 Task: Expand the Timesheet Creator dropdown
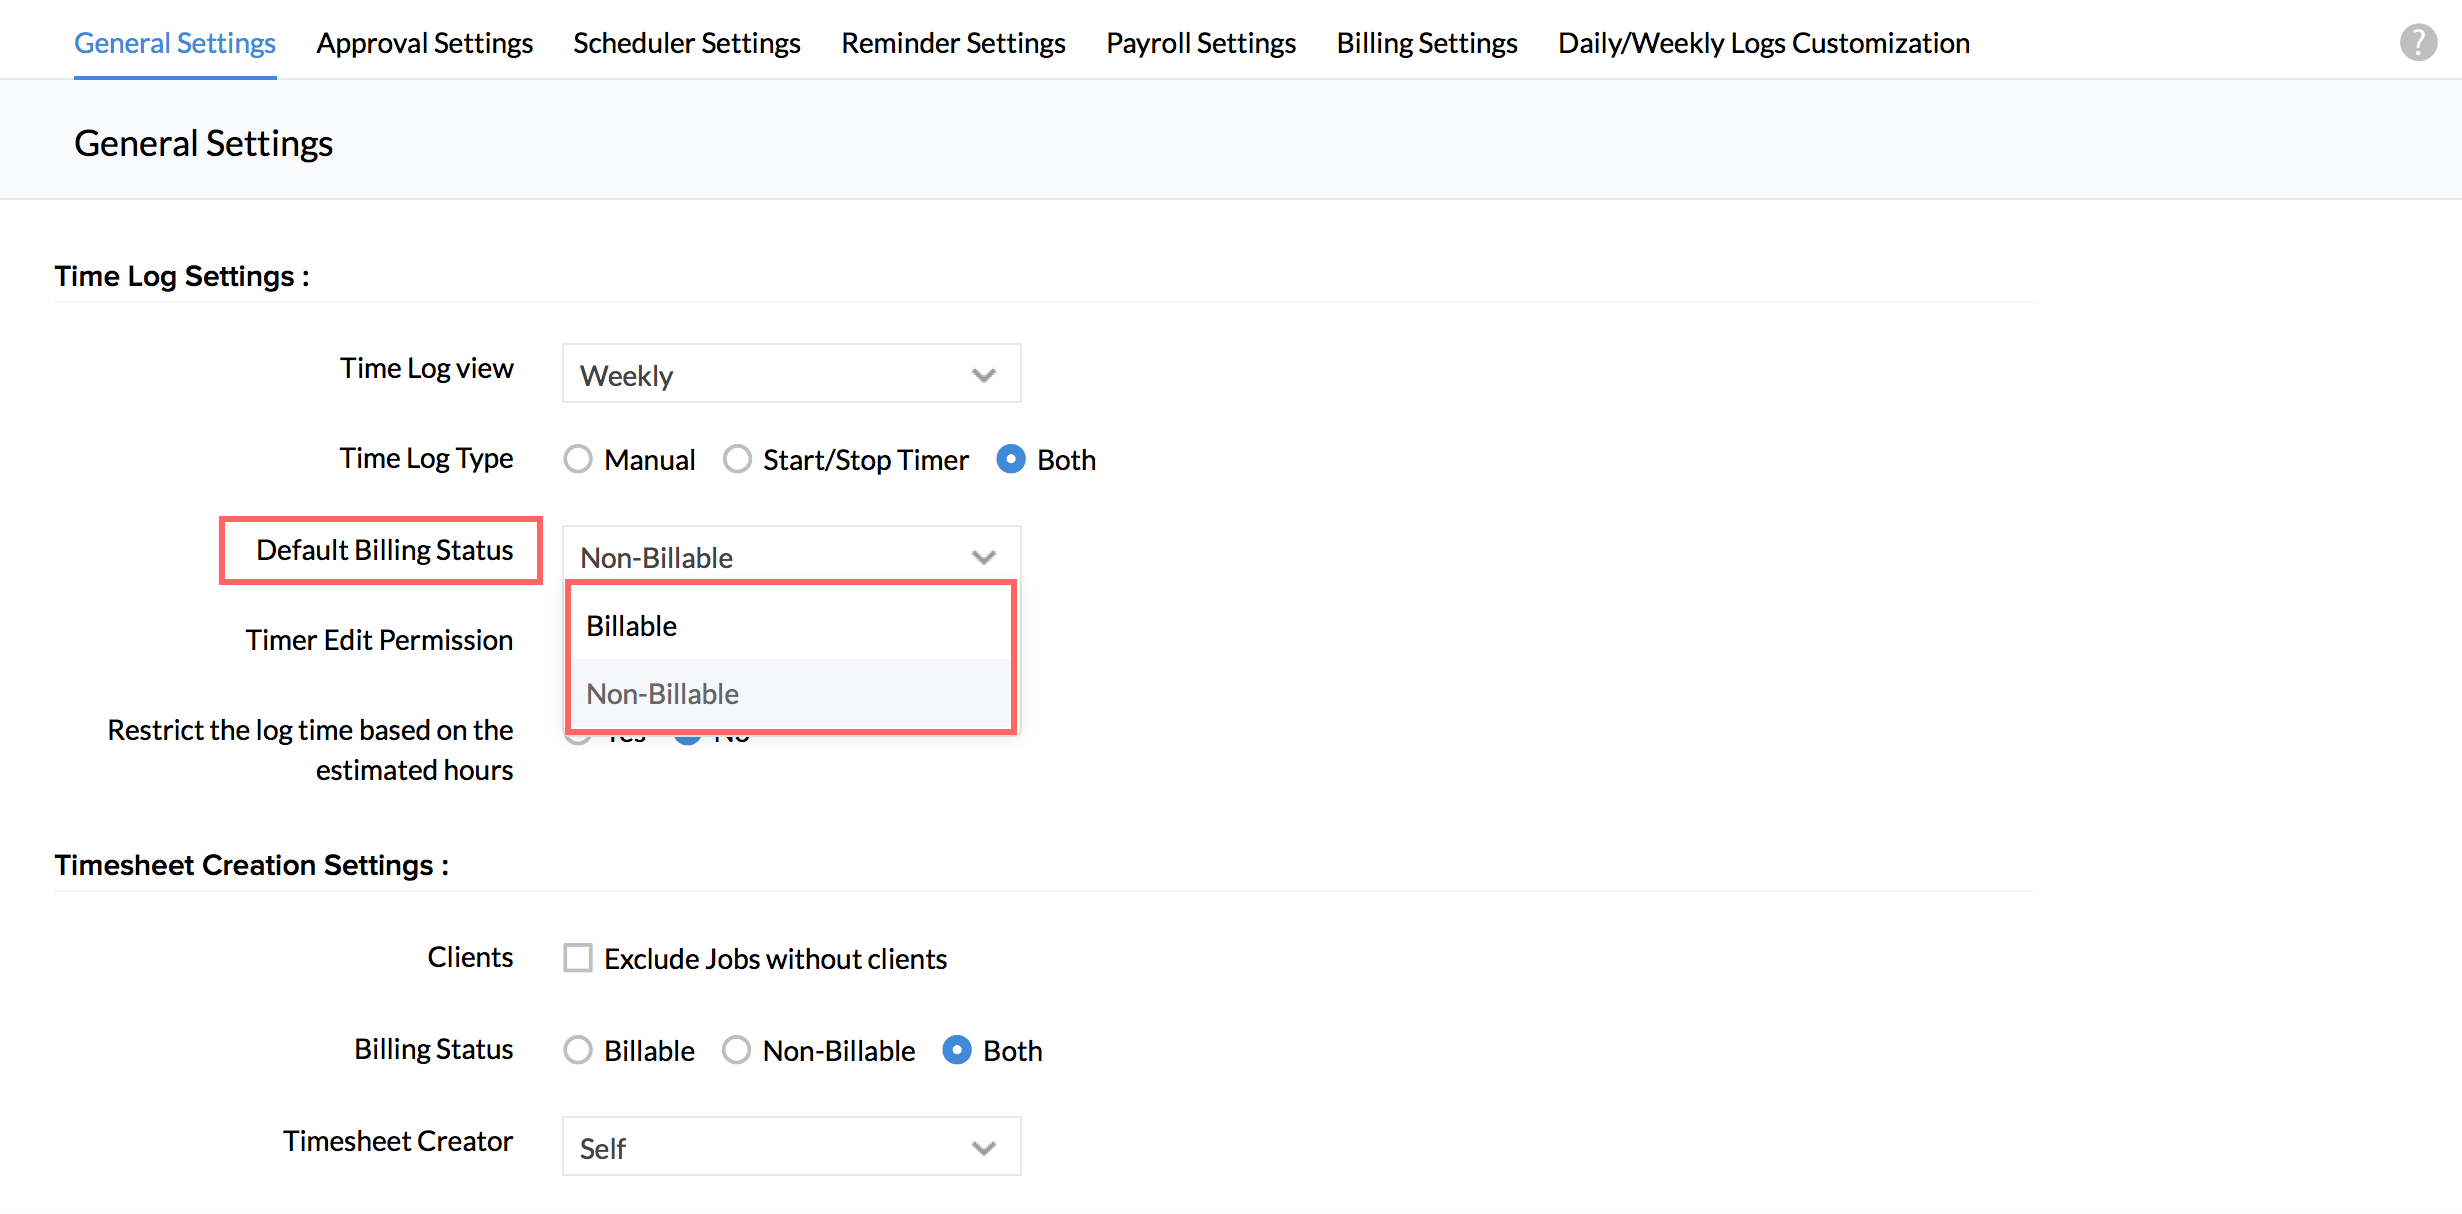click(x=791, y=1147)
